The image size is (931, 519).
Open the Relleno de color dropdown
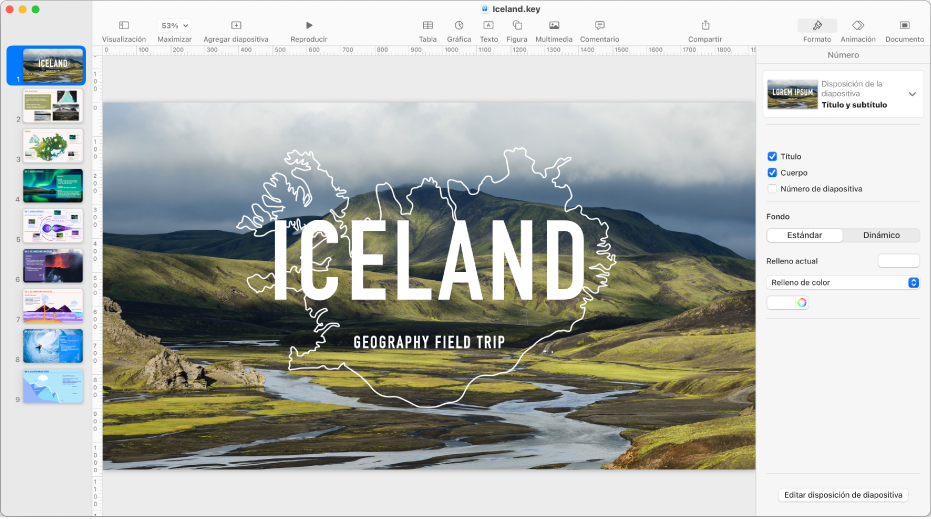[x=843, y=283]
